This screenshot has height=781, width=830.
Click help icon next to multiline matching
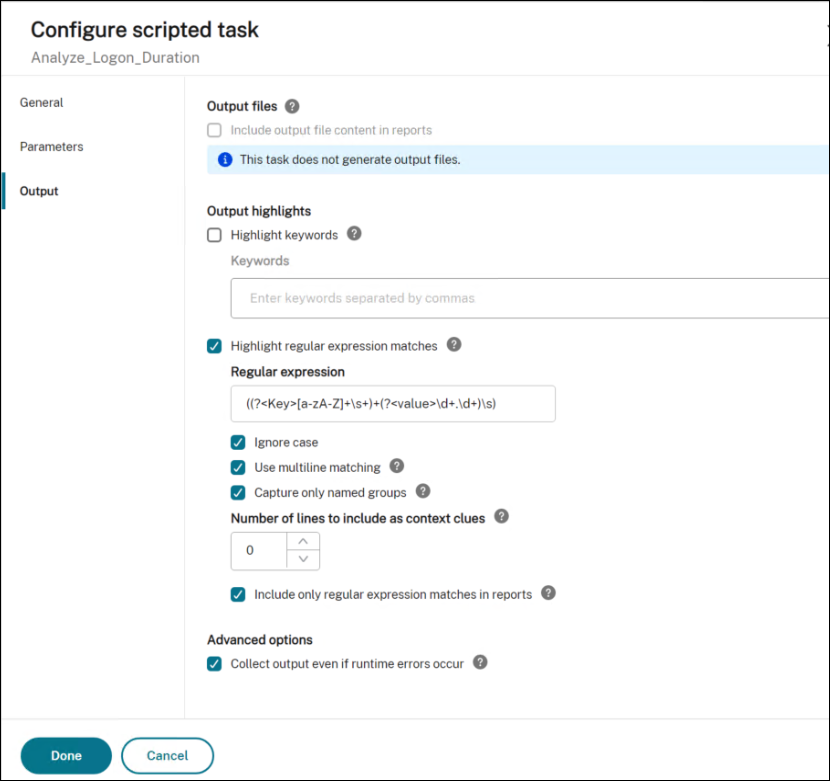(397, 466)
